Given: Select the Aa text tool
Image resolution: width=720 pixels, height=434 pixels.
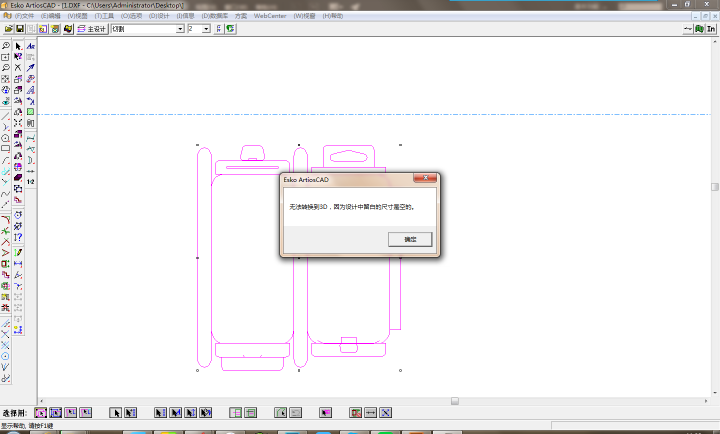Looking at the screenshot, I should [x=30, y=46].
